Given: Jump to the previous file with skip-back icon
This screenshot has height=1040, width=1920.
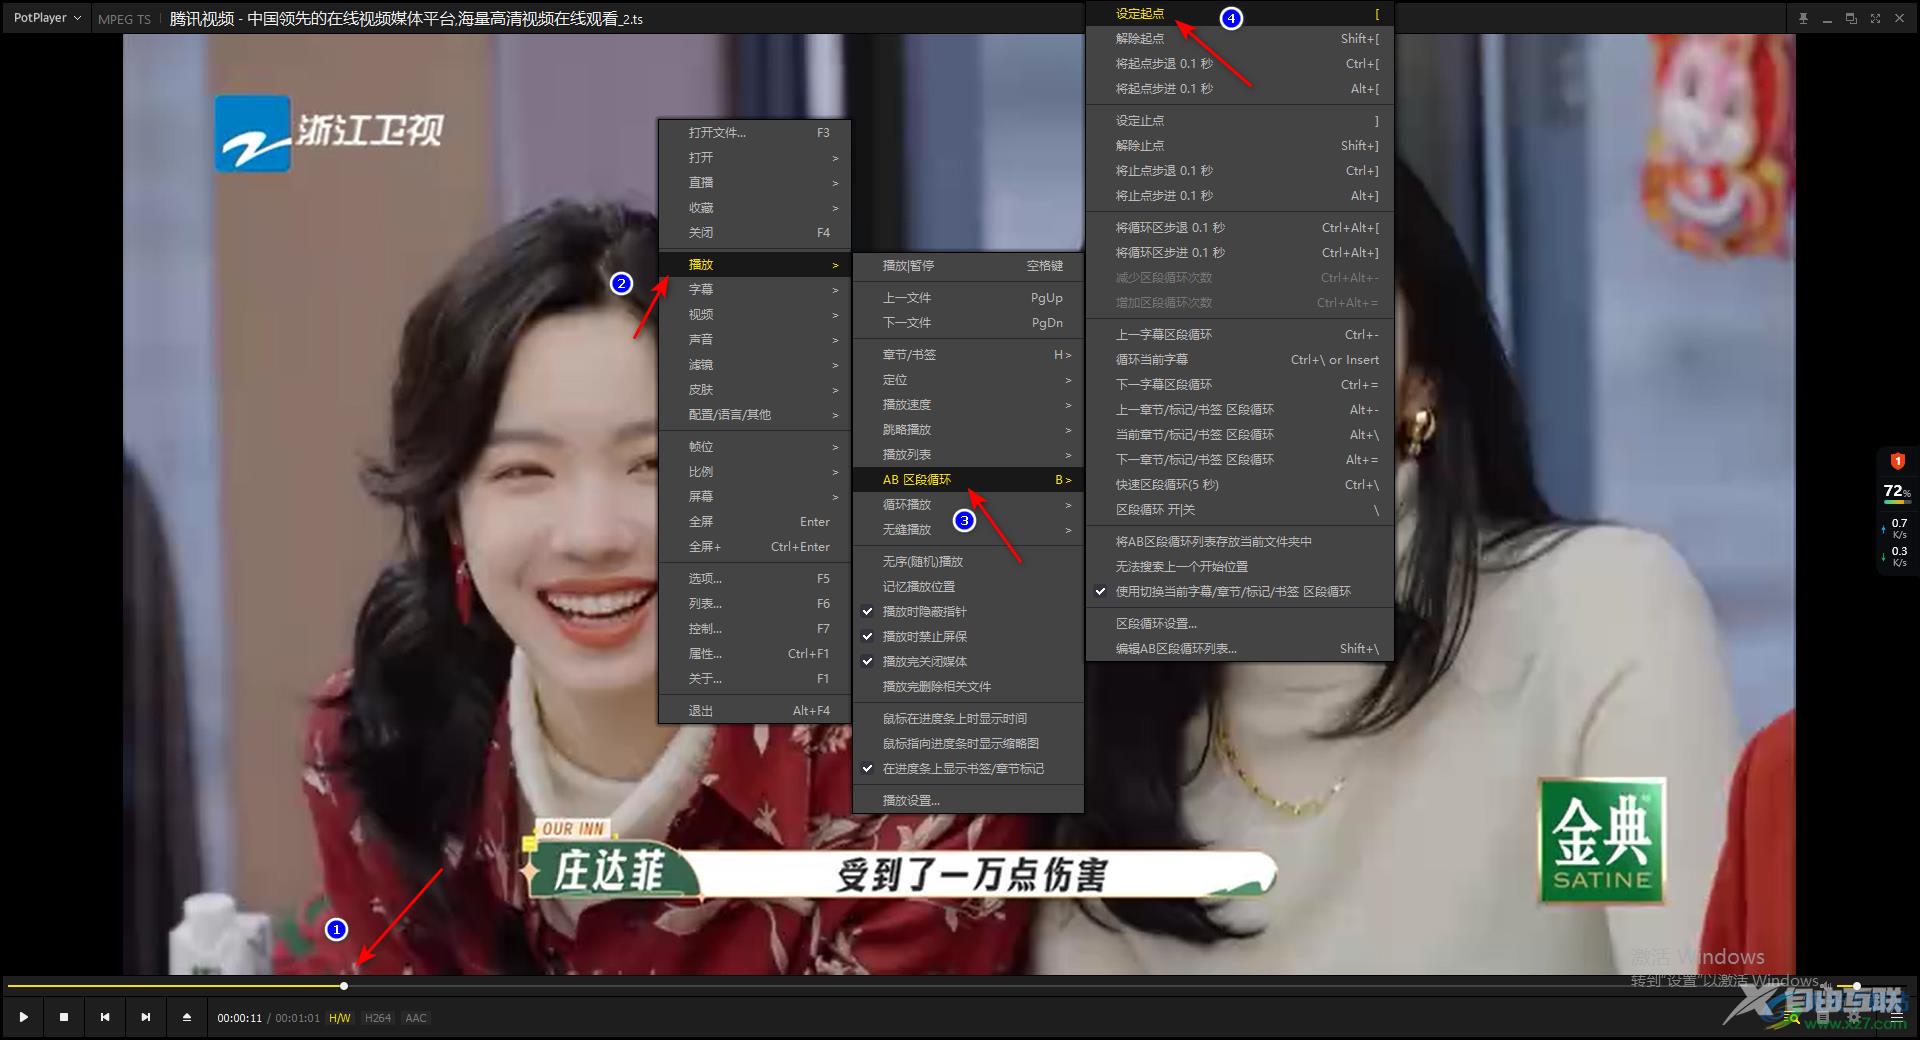Looking at the screenshot, I should (105, 1017).
